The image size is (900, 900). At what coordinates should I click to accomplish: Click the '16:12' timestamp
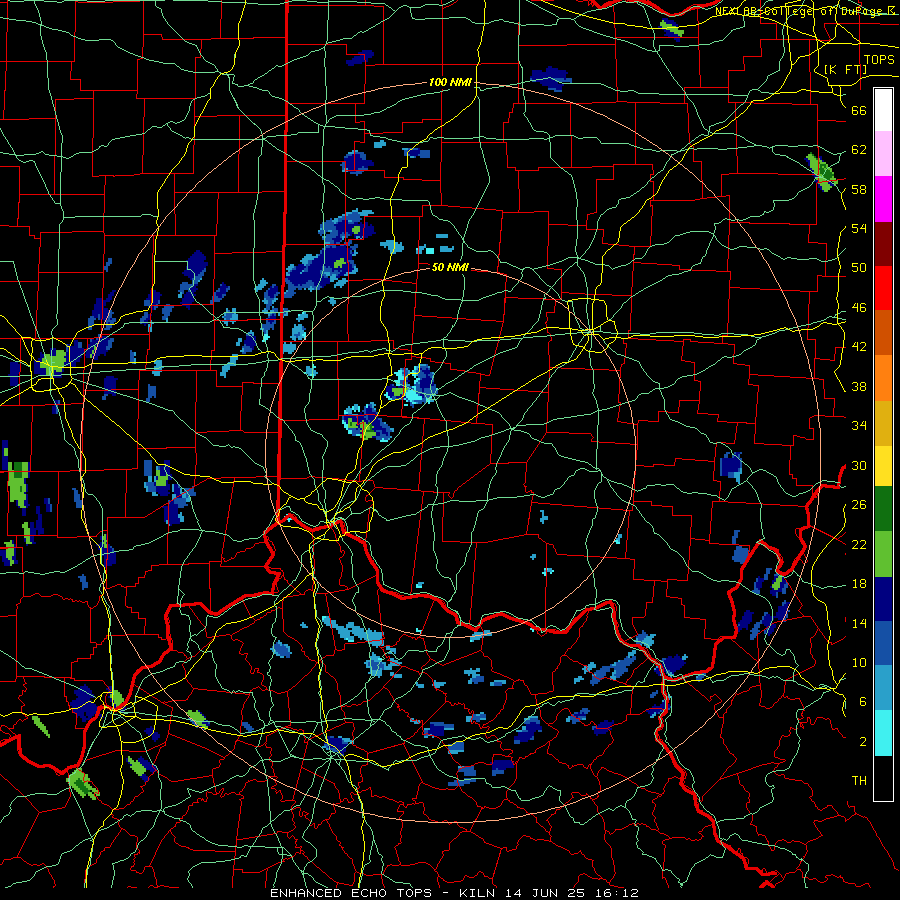616,893
